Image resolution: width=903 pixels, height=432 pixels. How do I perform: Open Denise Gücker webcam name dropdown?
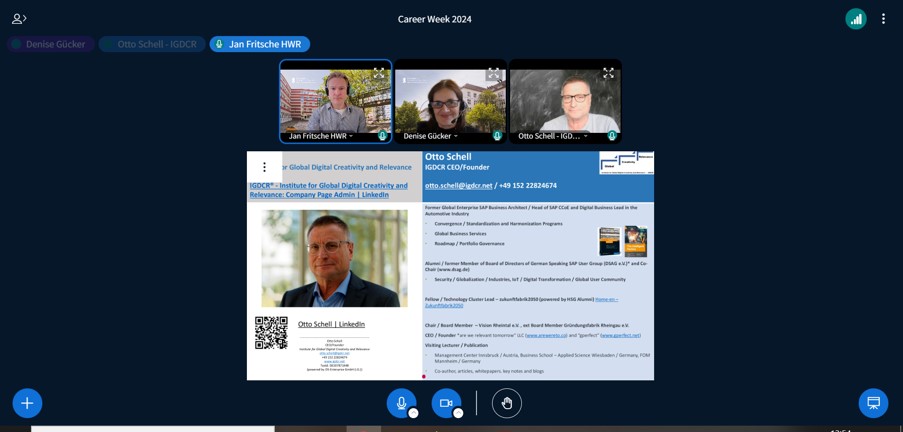click(431, 137)
